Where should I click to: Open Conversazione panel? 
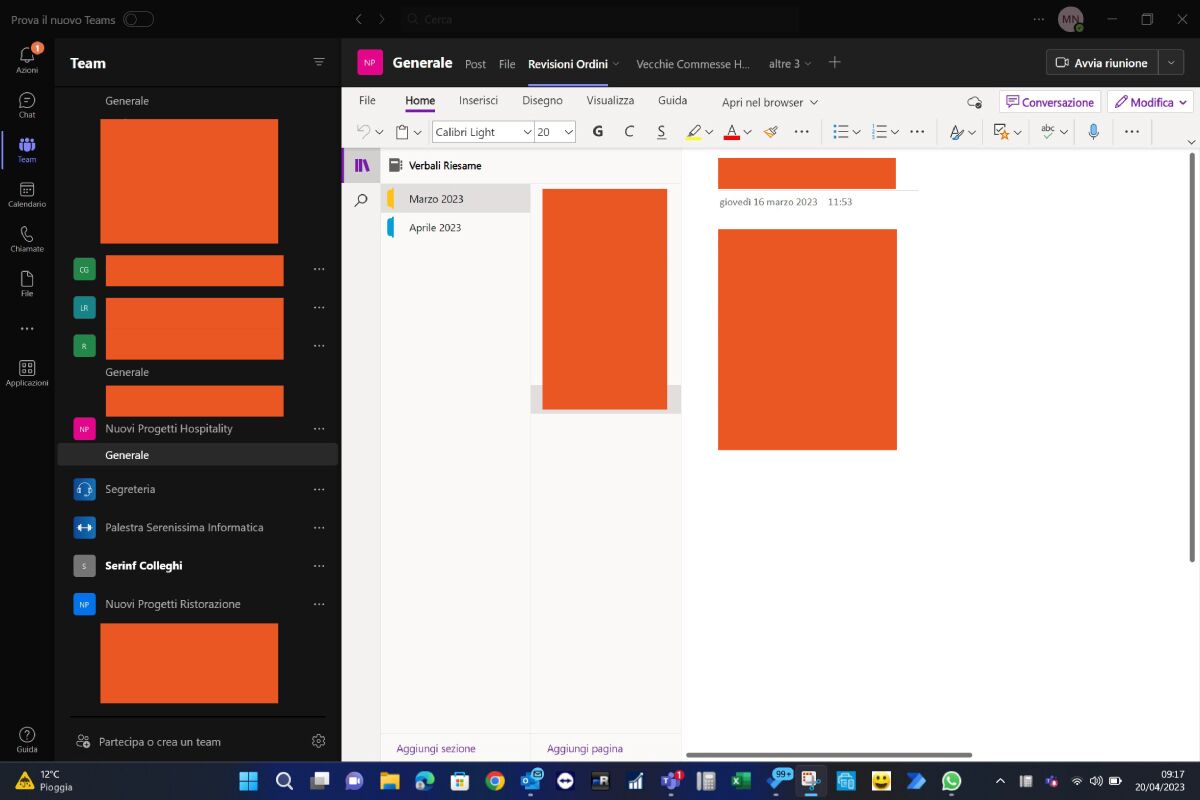coord(1050,101)
